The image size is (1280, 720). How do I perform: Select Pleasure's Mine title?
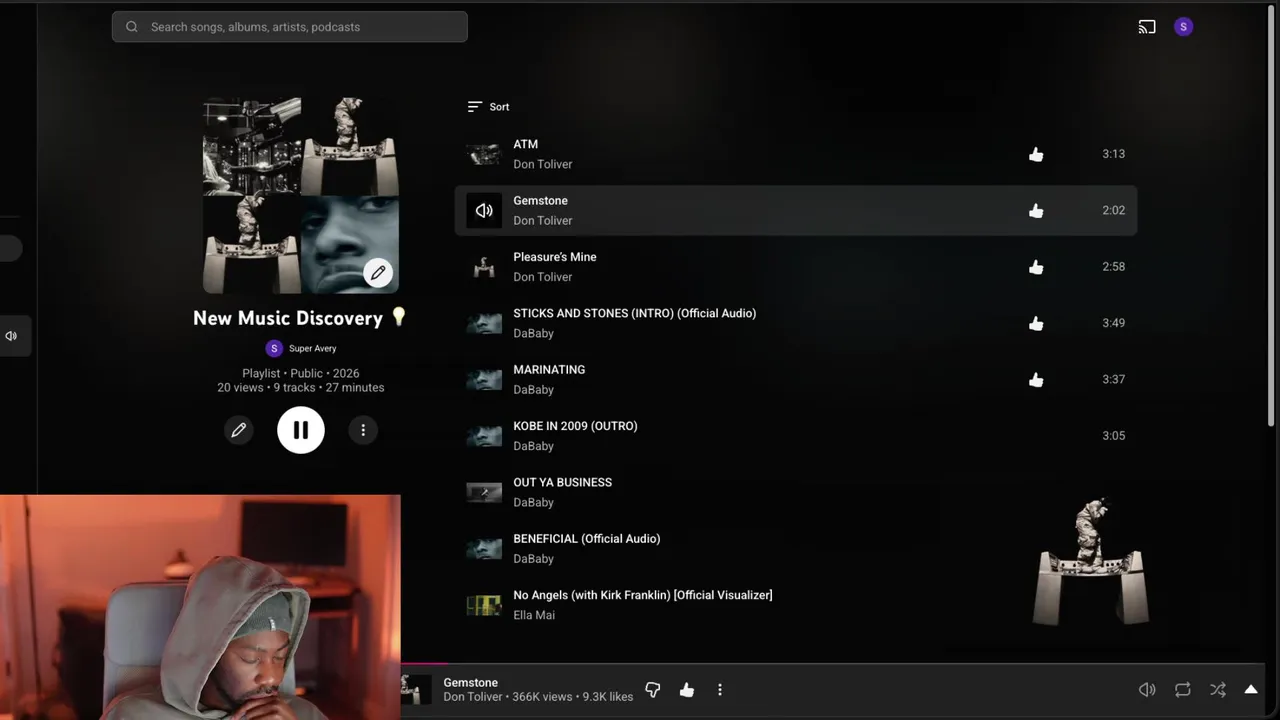pyautogui.click(x=555, y=257)
